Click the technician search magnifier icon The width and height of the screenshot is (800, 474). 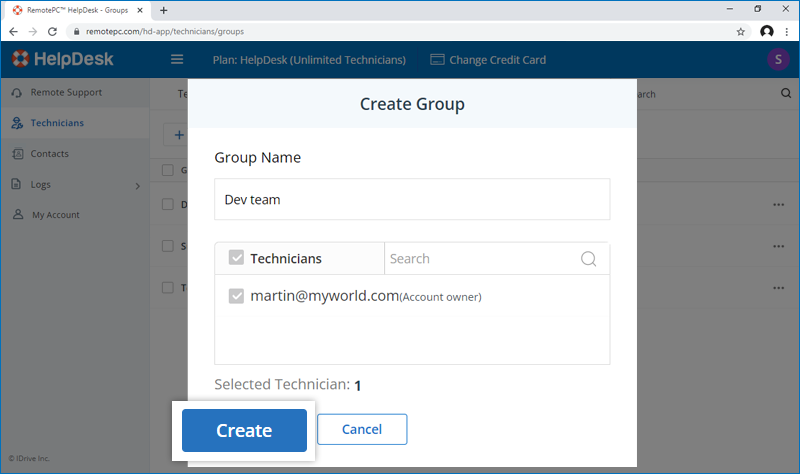pos(589,259)
